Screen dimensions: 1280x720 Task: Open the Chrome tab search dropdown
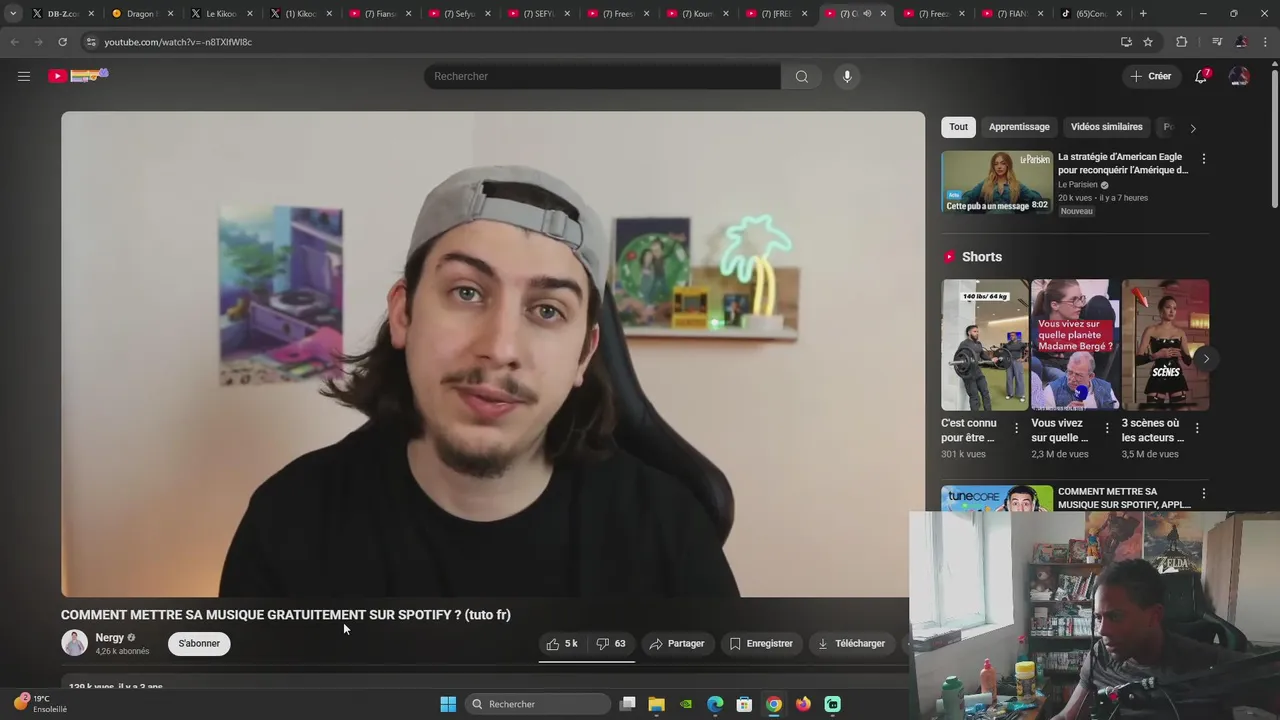[x=13, y=14]
